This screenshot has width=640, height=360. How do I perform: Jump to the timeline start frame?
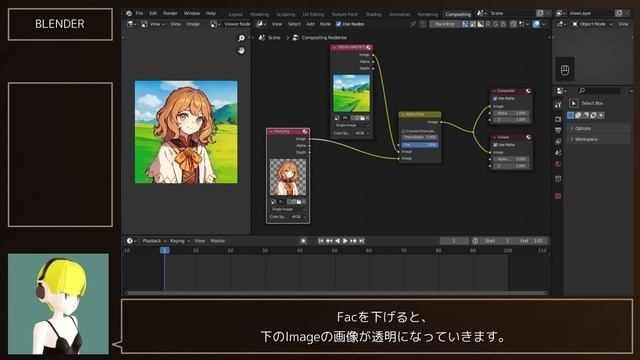click(x=321, y=241)
